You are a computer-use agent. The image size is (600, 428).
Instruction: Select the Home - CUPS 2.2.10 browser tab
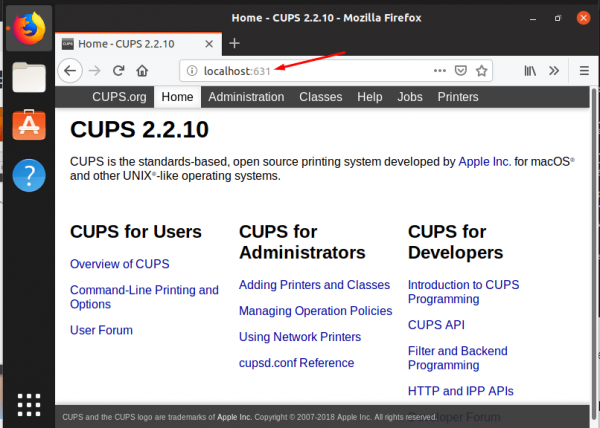tap(139, 44)
